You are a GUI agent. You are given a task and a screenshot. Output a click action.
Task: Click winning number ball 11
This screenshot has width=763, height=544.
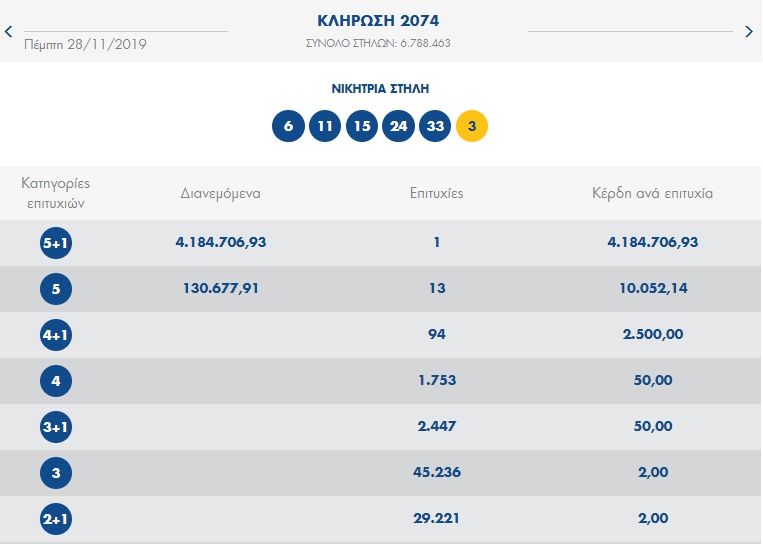[325, 127]
